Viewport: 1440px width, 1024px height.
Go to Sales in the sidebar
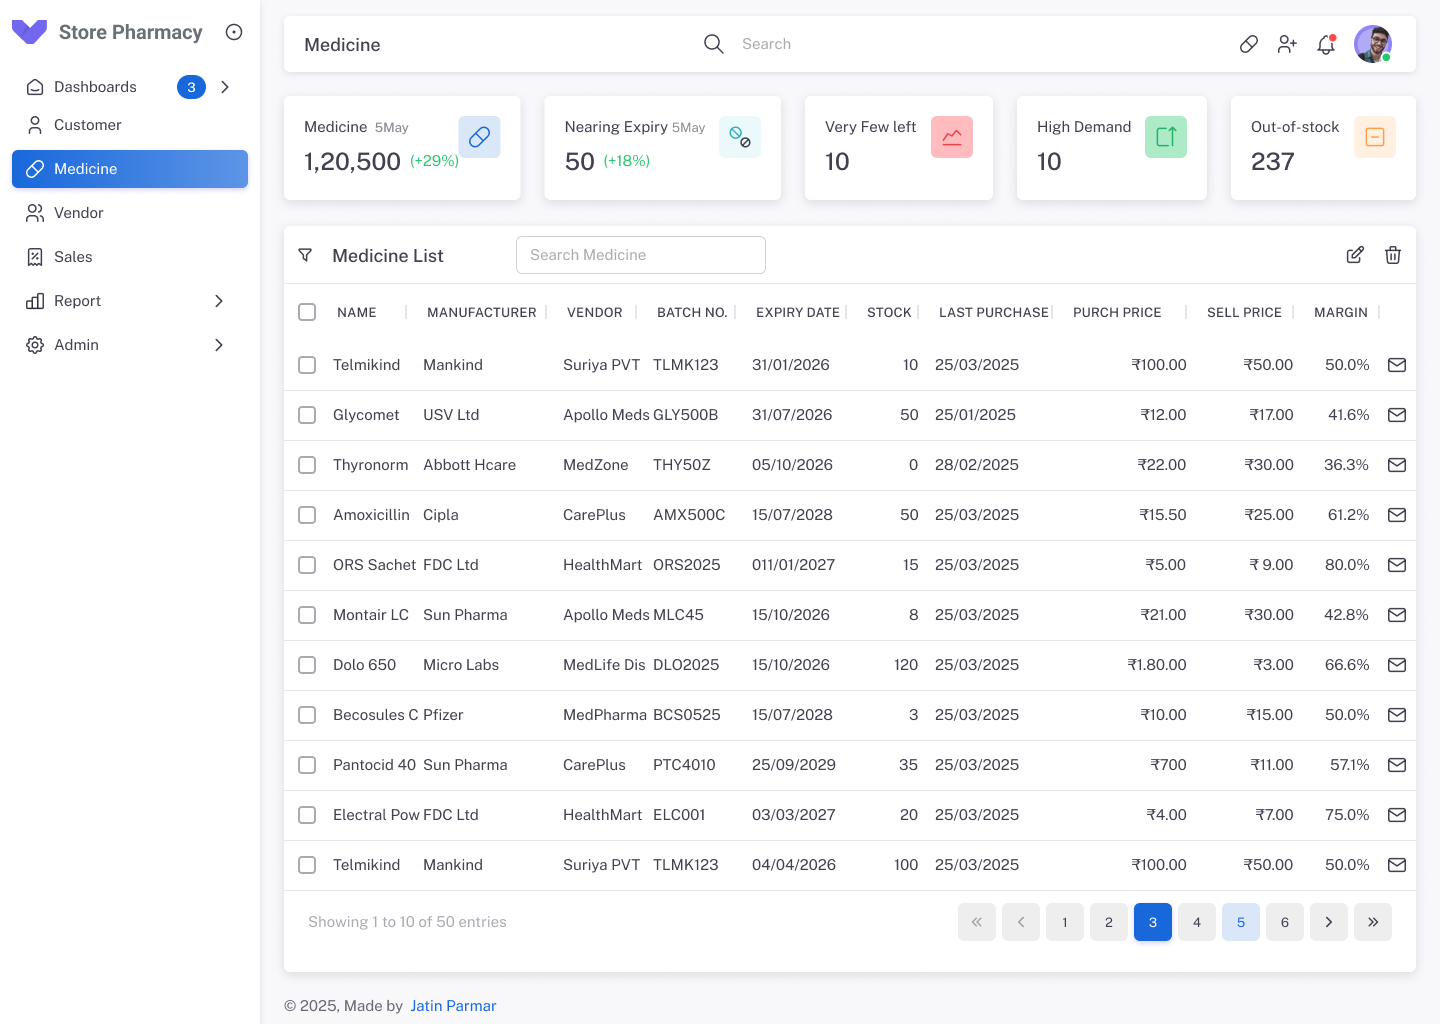click(x=73, y=257)
